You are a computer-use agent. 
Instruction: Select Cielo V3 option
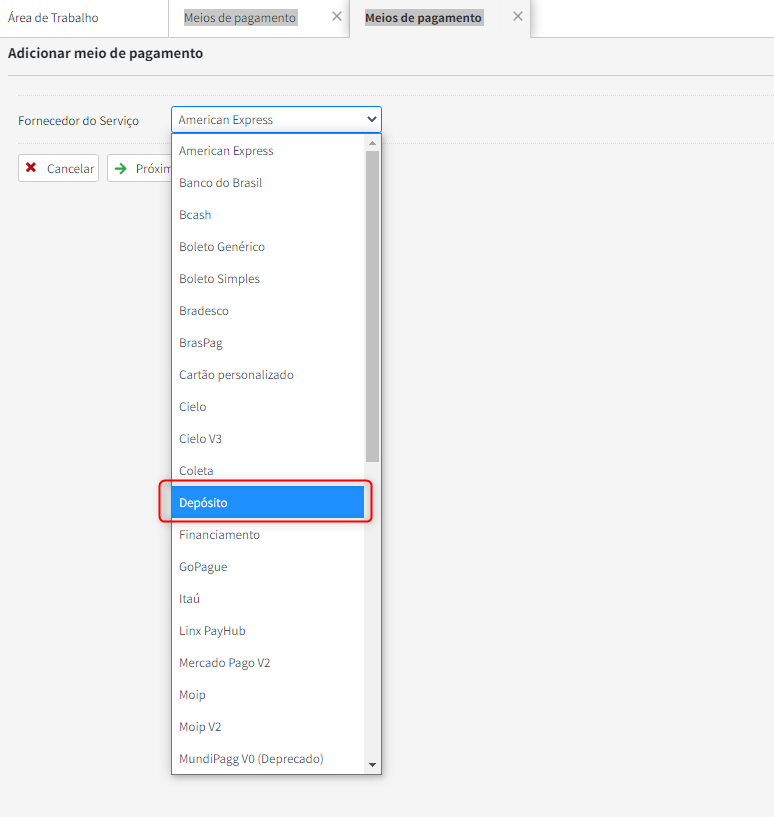pos(268,439)
